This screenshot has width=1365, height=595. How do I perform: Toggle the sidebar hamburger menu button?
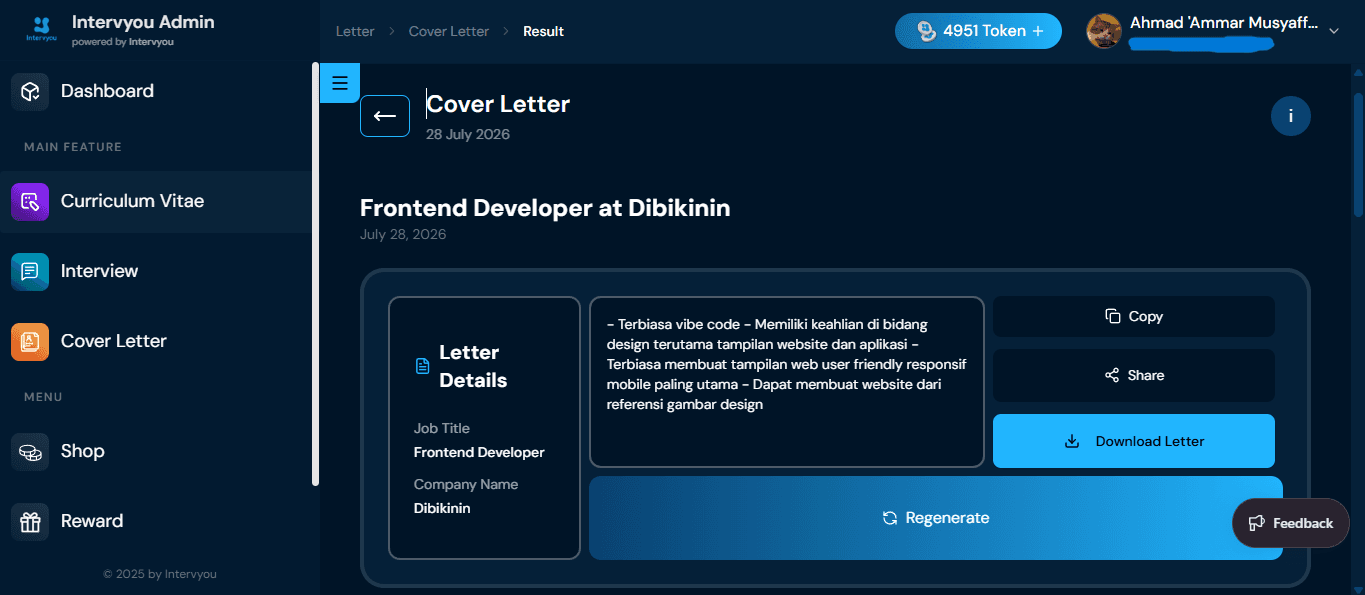pos(339,82)
